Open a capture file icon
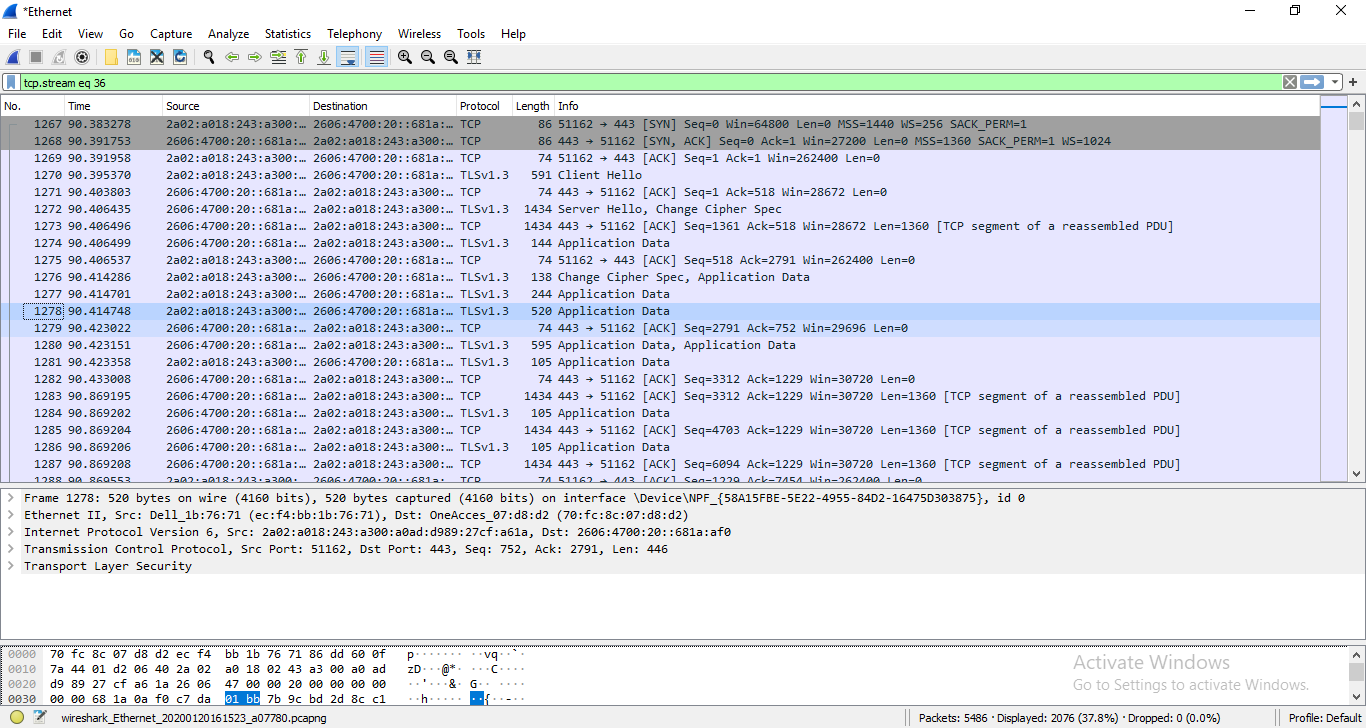Screen dimensions: 1366x728 111,57
